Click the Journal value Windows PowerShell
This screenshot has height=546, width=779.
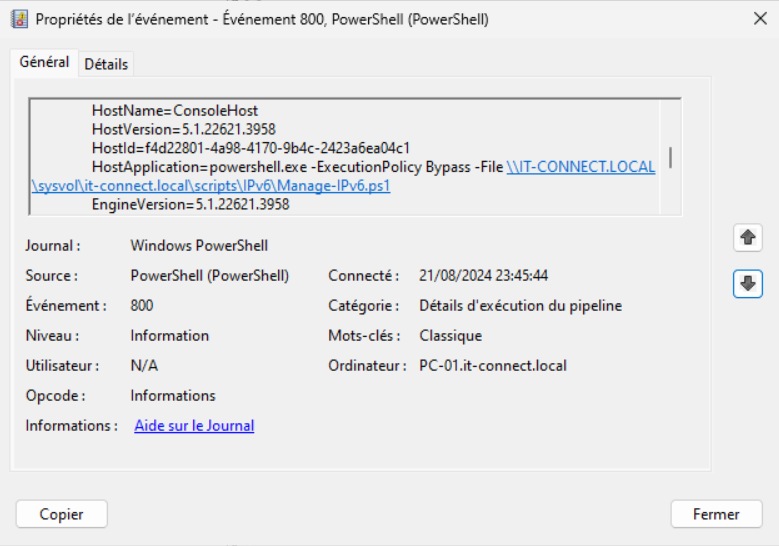(x=199, y=245)
